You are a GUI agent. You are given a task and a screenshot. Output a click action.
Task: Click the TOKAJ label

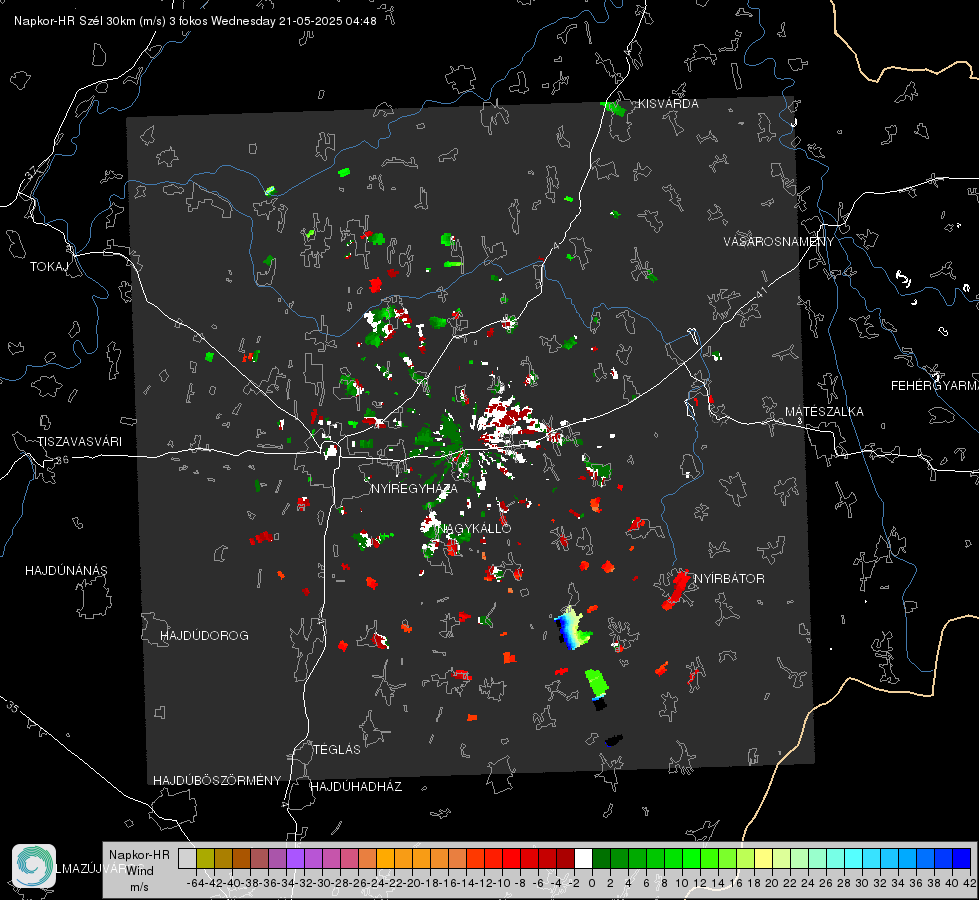click(49, 267)
